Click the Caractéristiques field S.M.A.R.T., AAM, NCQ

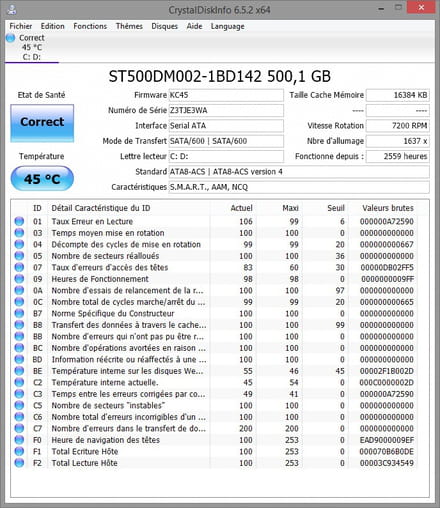coord(299,187)
